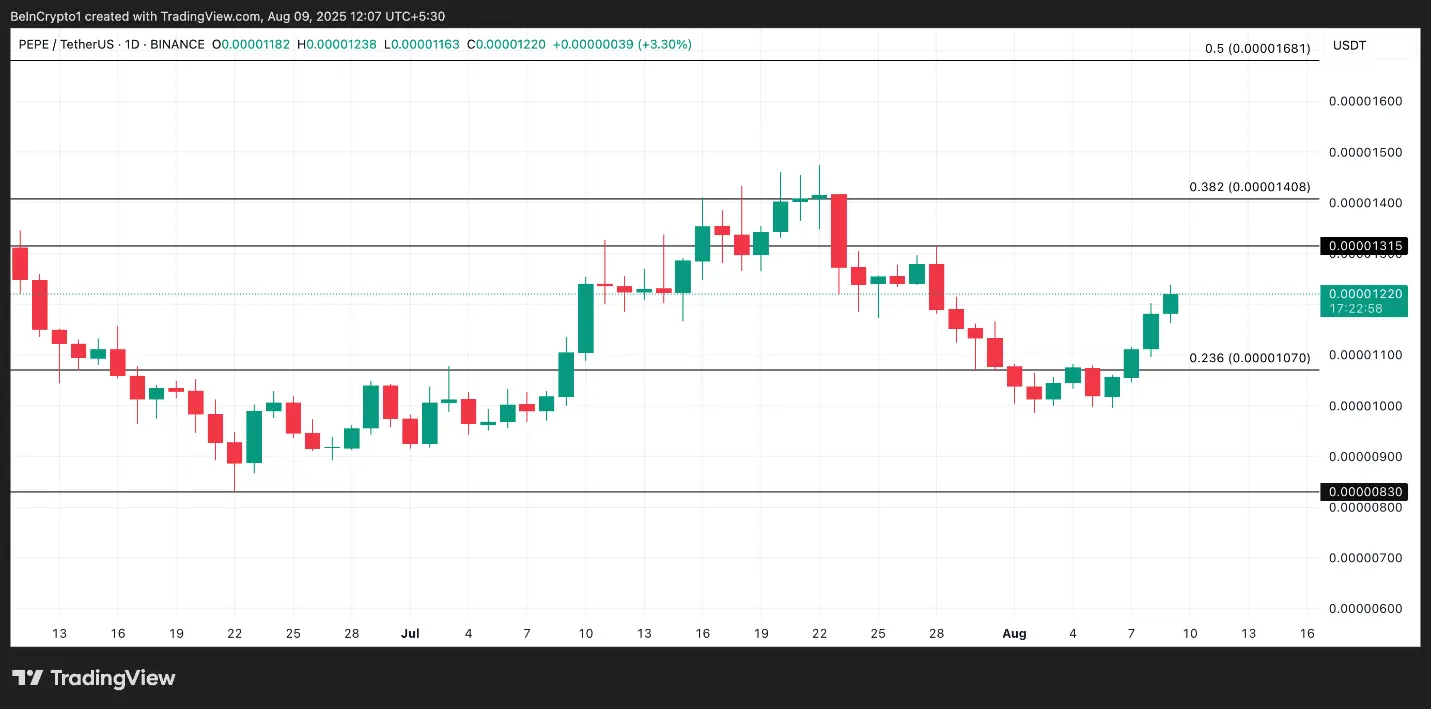Click the 0.00001315 price label
This screenshot has height=709, width=1431.
[1364, 245]
